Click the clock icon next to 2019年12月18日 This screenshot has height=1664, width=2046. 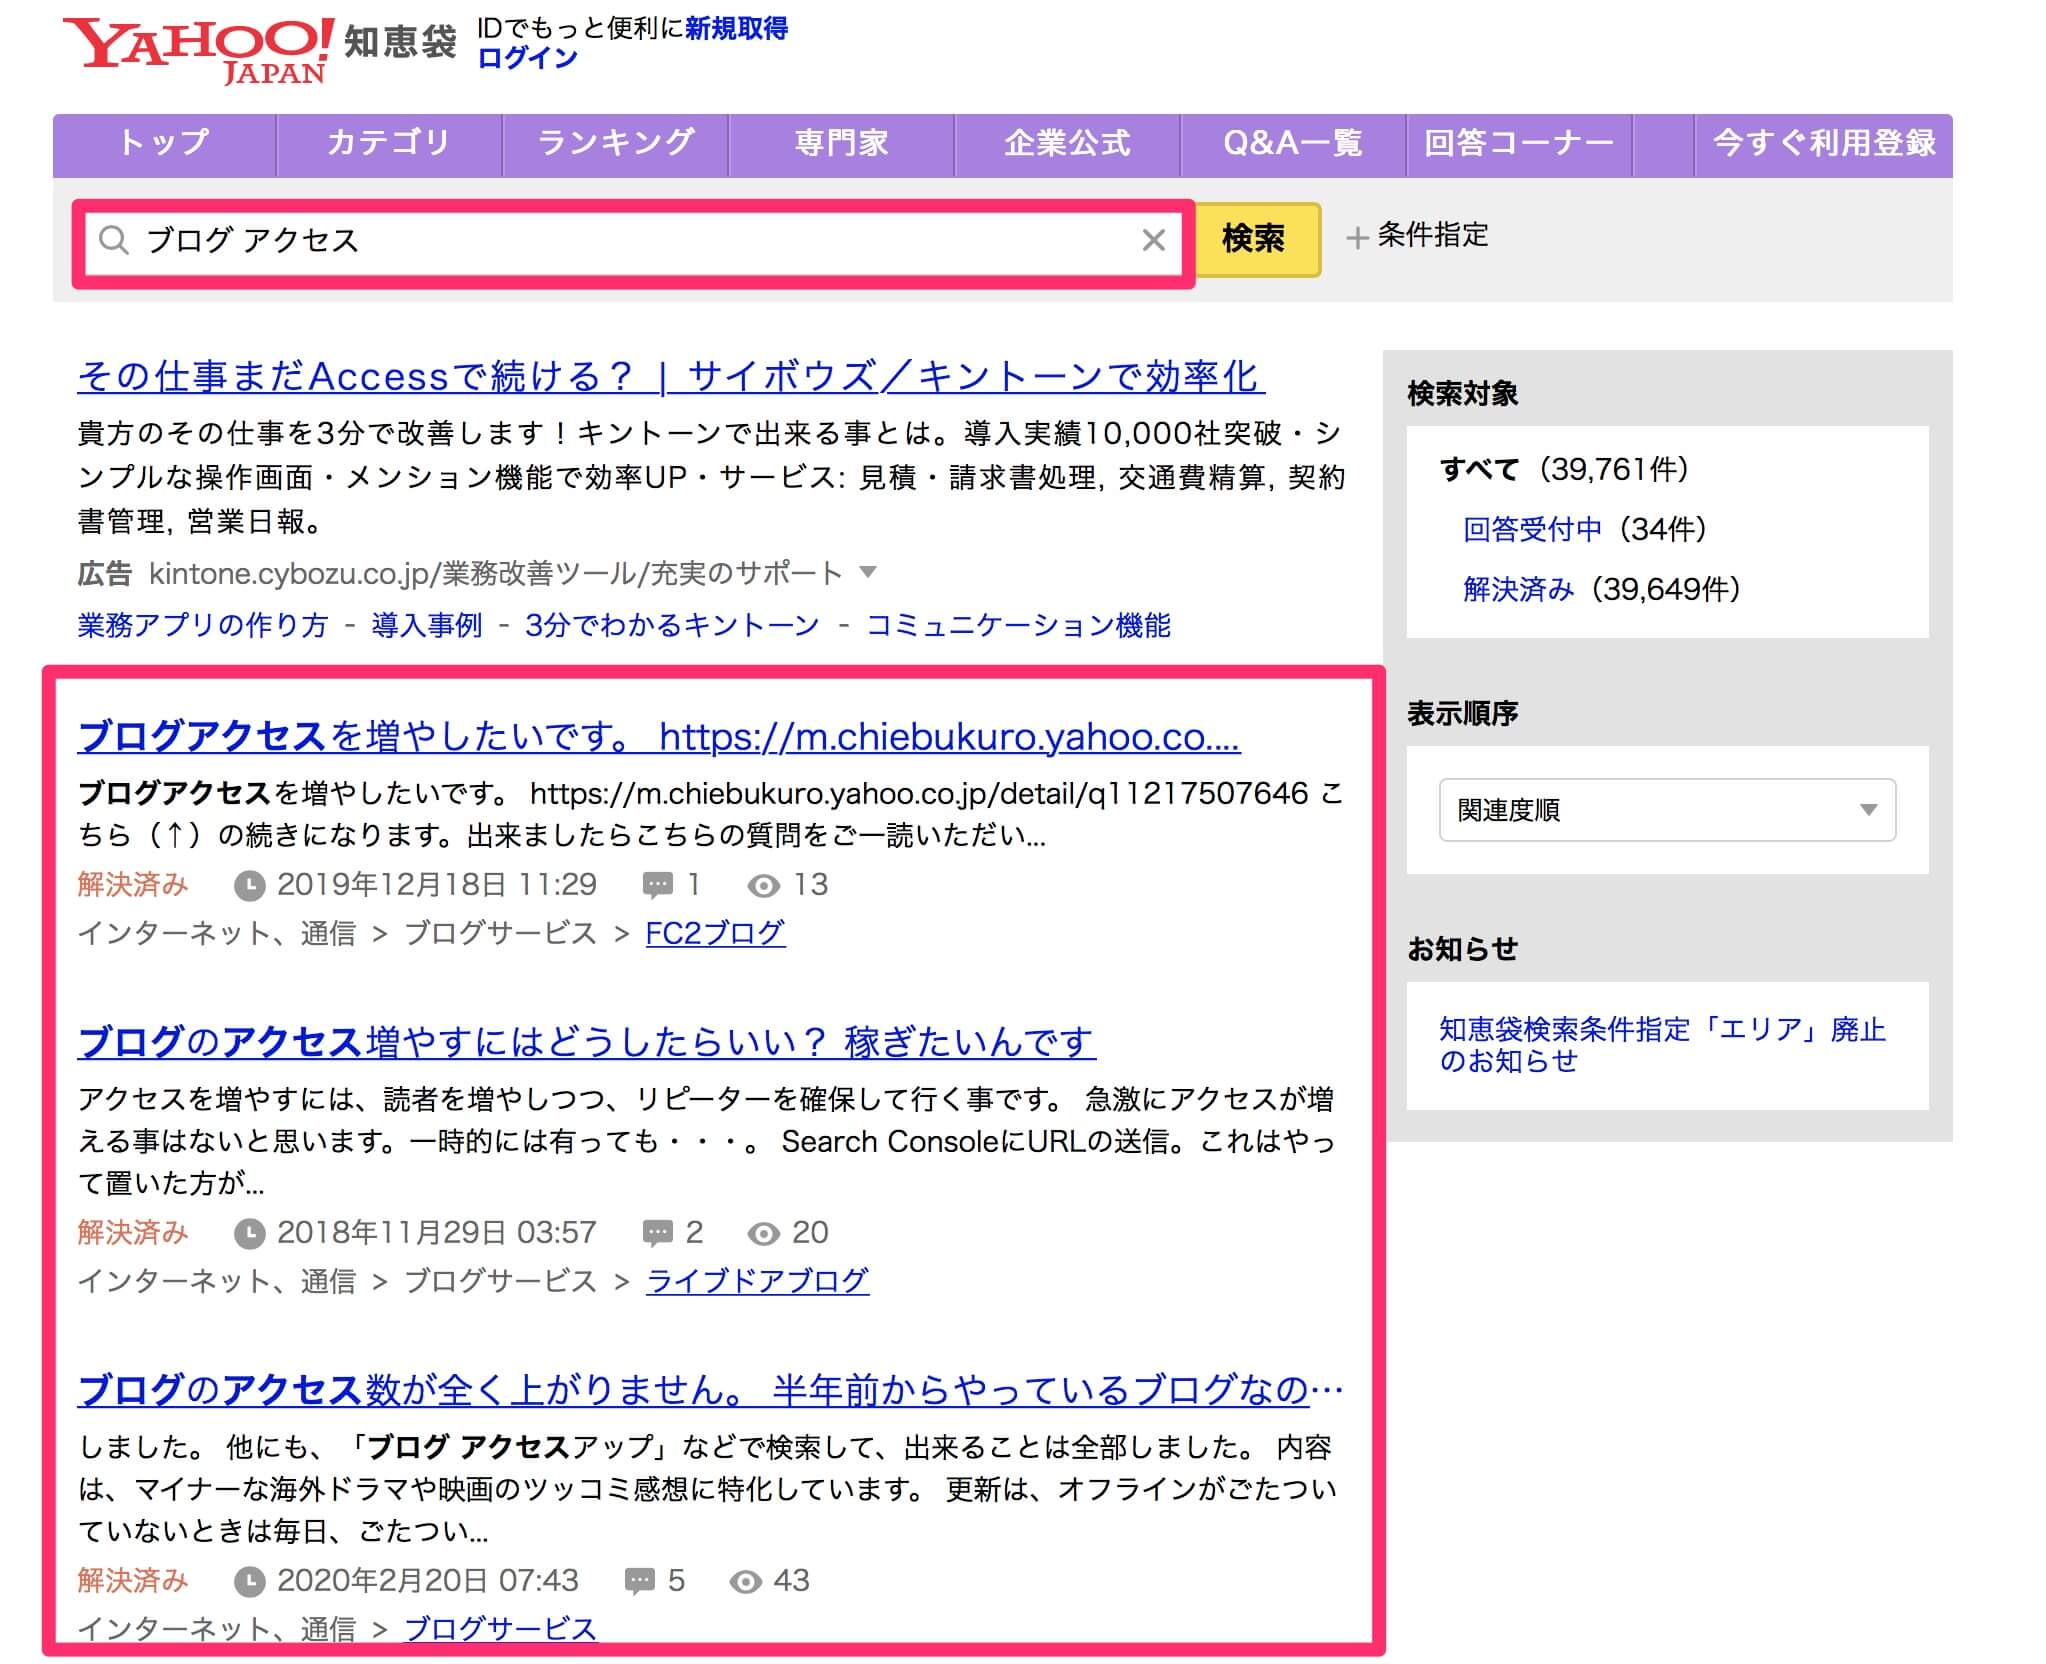click(x=249, y=885)
